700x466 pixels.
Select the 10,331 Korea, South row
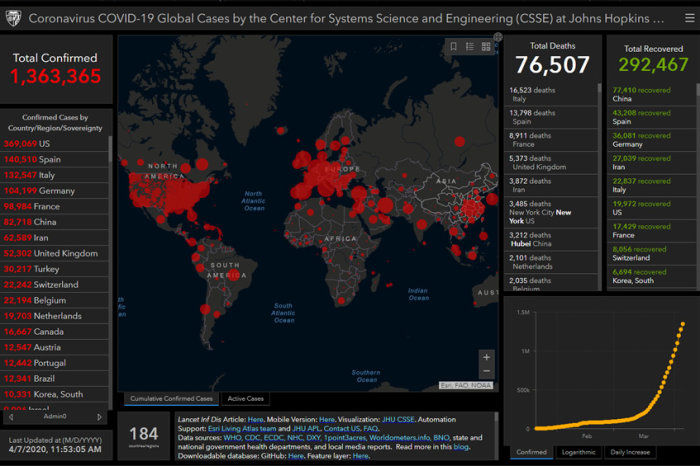pyautogui.click(x=54, y=394)
